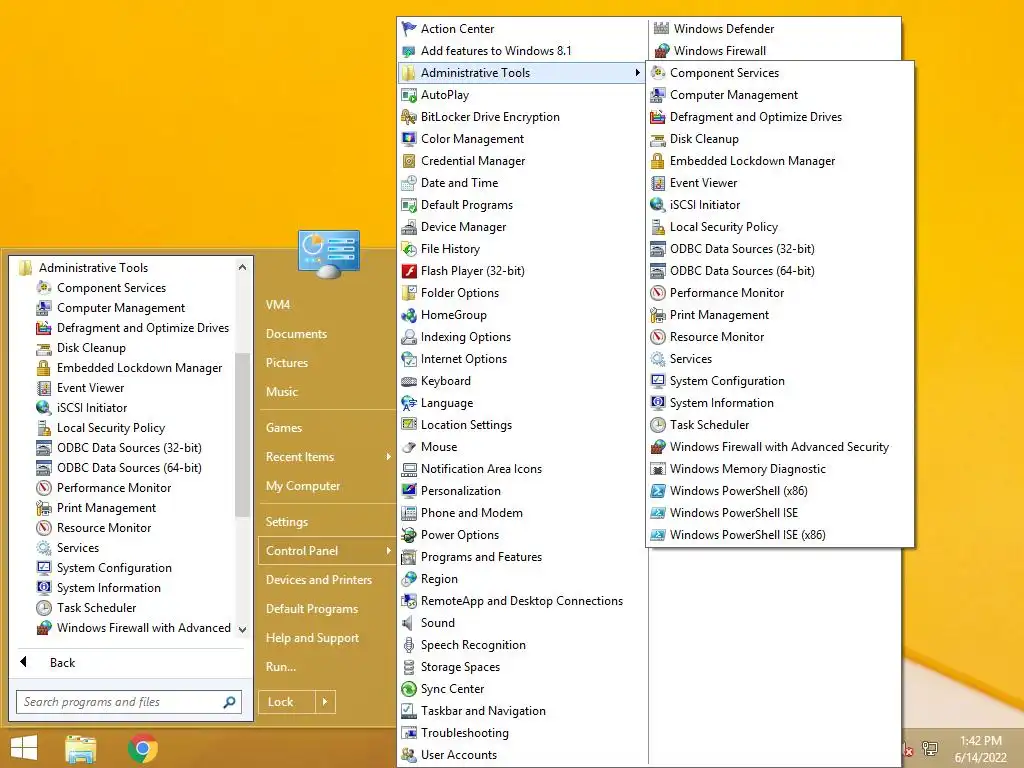Click the Windows Defender icon
The width and height of the screenshot is (1024, 768).
tap(662, 29)
